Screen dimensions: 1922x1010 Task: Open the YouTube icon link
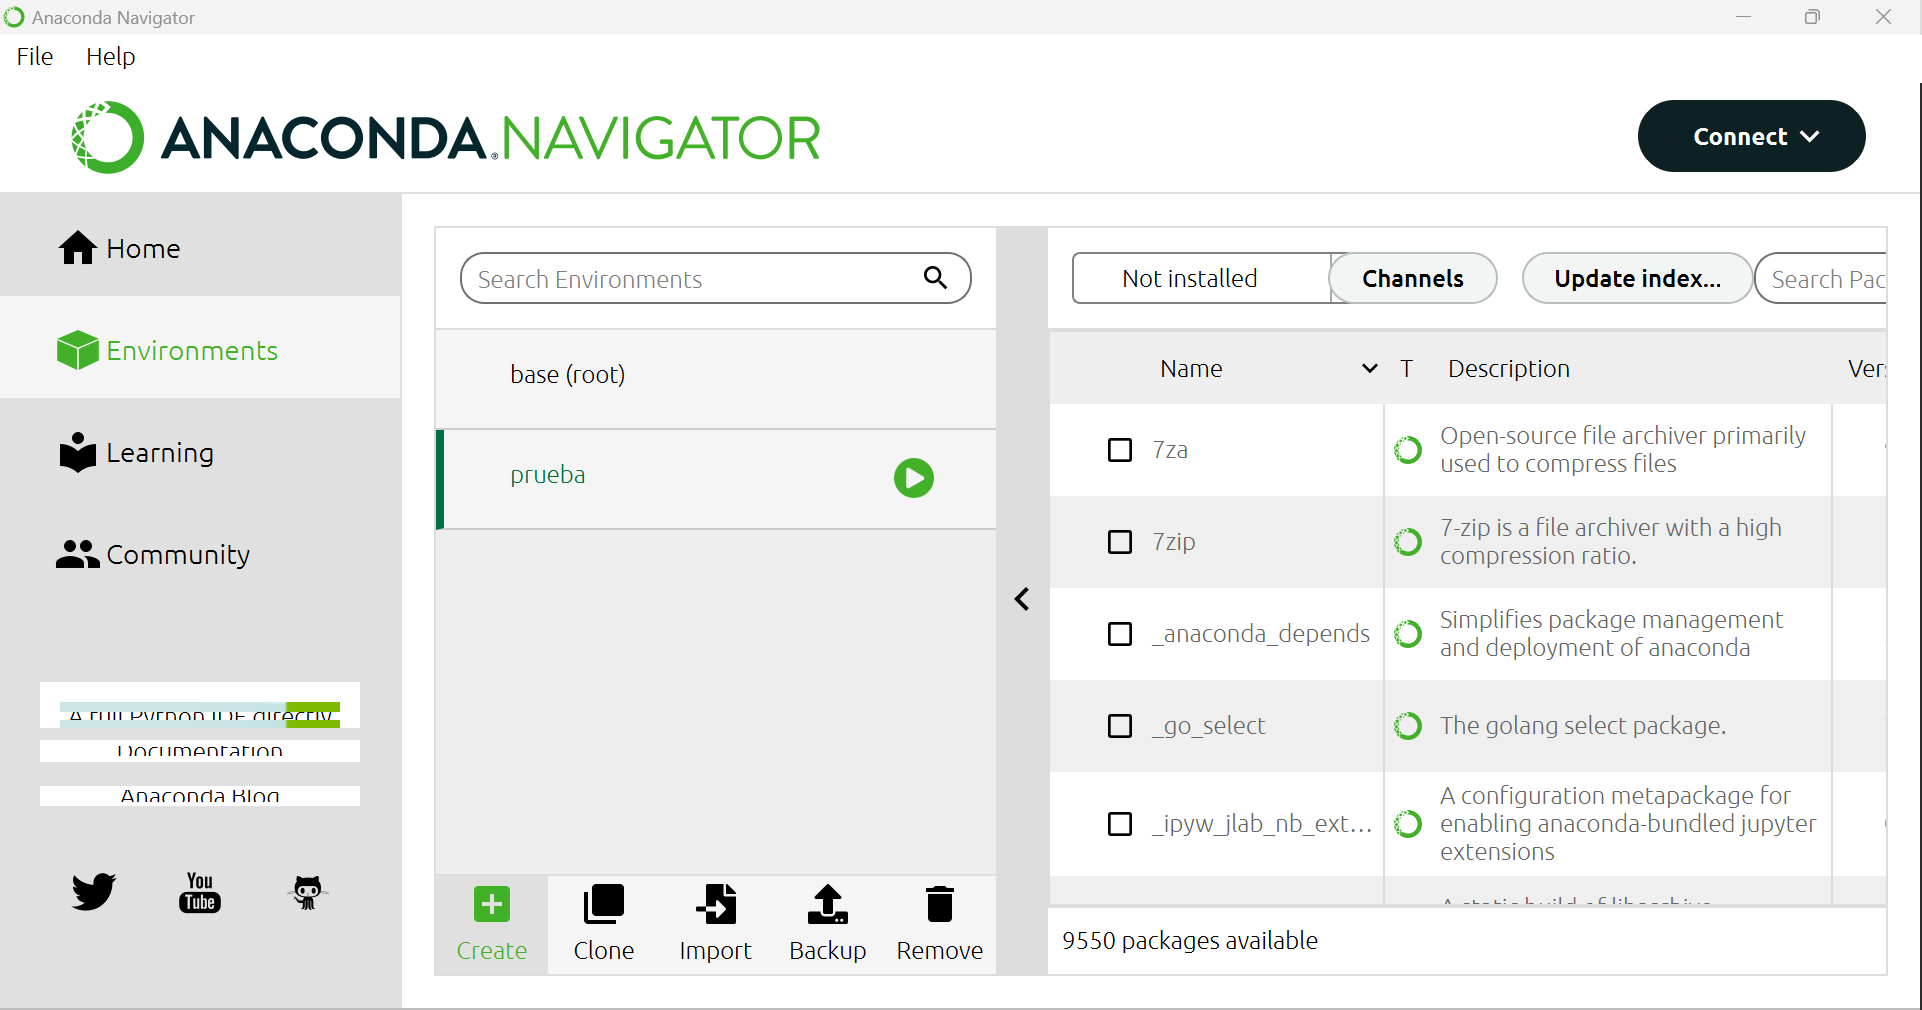point(200,891)
